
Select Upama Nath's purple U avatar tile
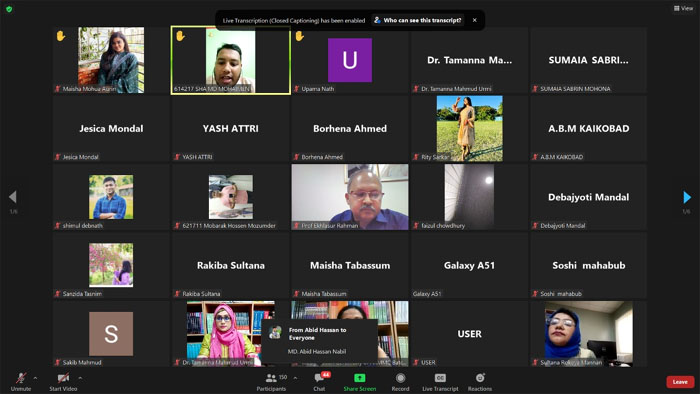[350, 60]
